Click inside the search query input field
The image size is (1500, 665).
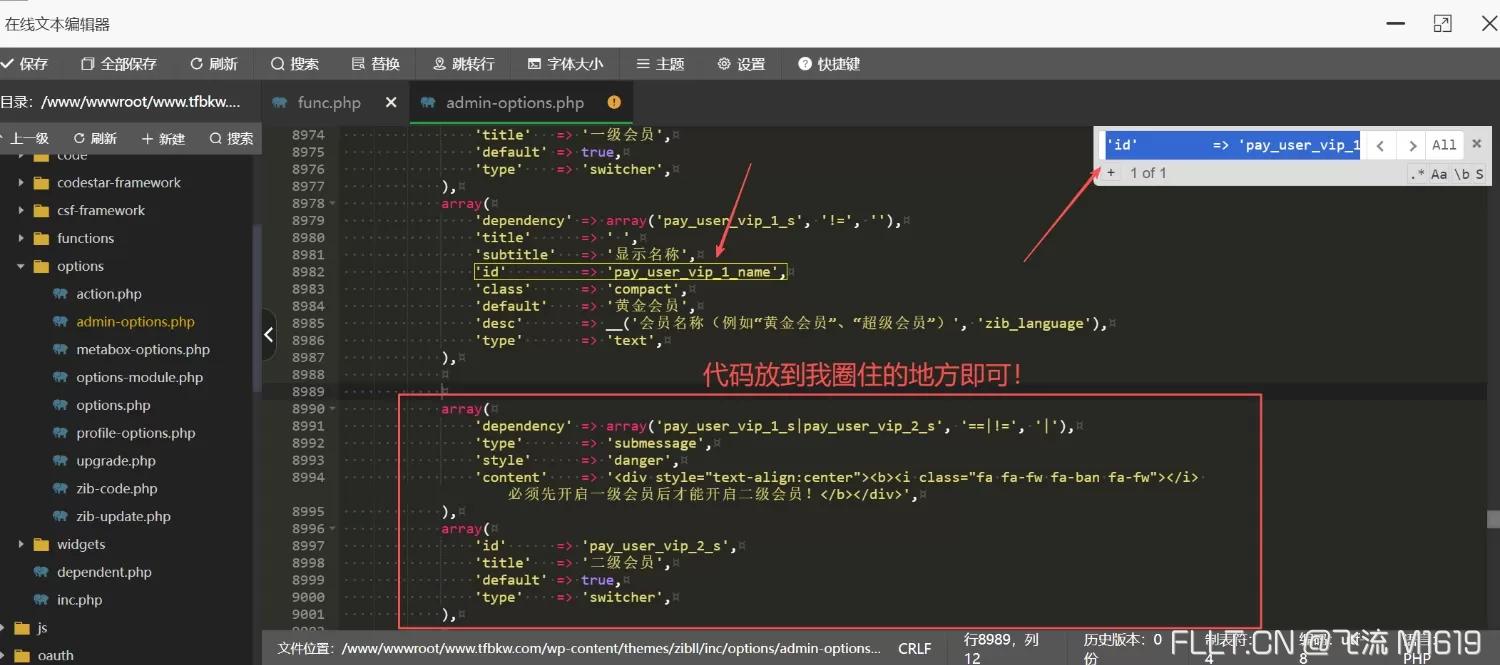pos(1230,144)
